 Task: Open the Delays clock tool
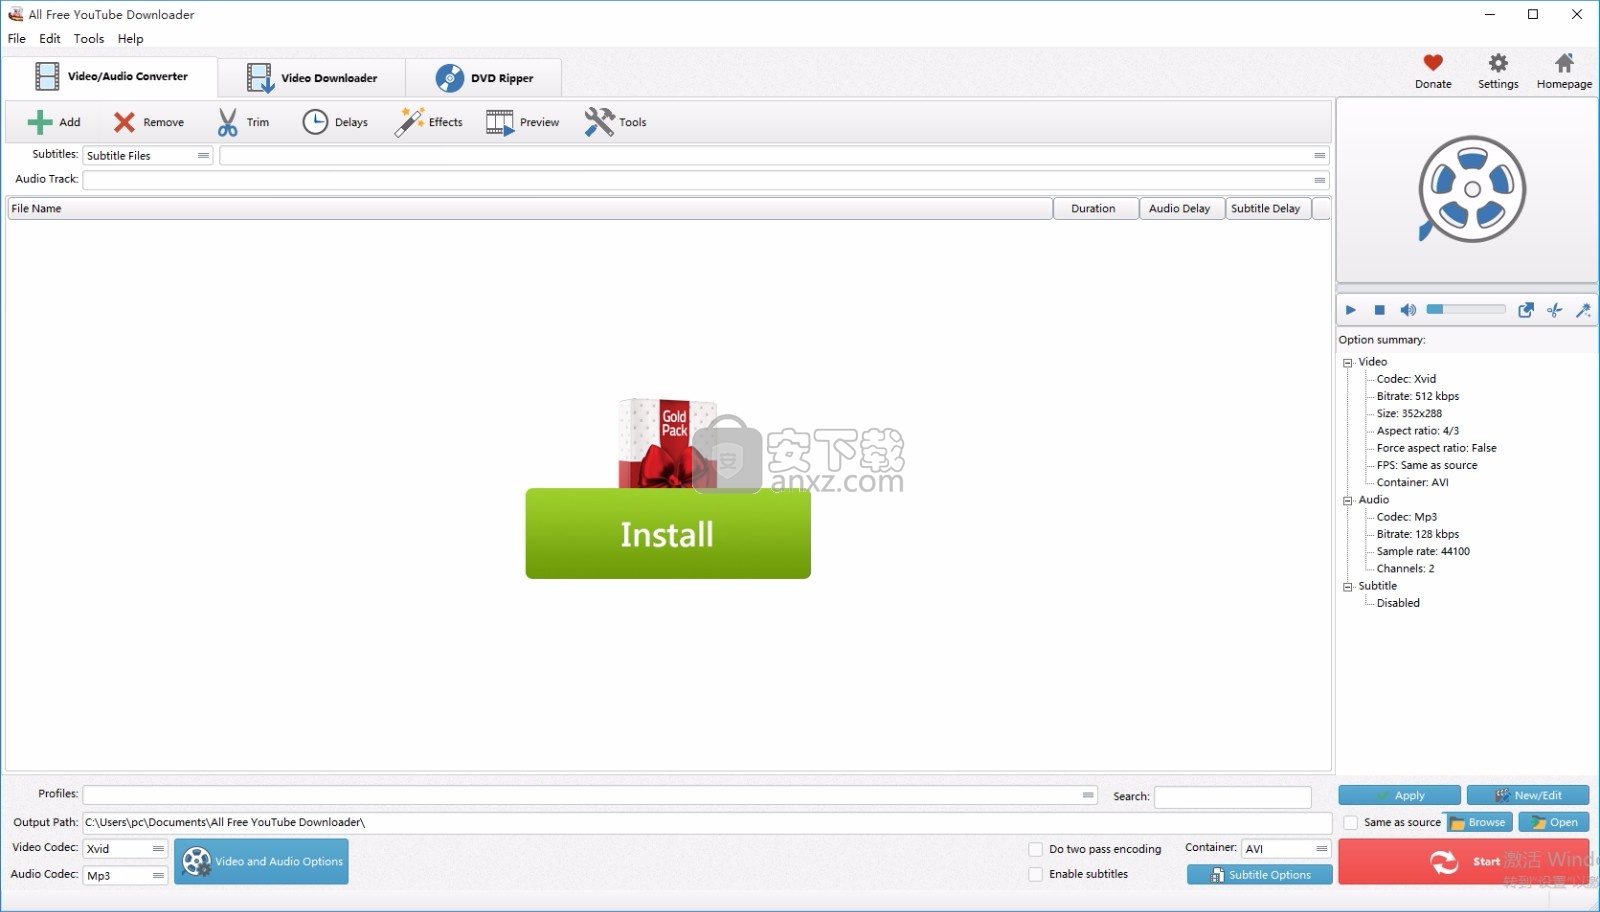315,122
